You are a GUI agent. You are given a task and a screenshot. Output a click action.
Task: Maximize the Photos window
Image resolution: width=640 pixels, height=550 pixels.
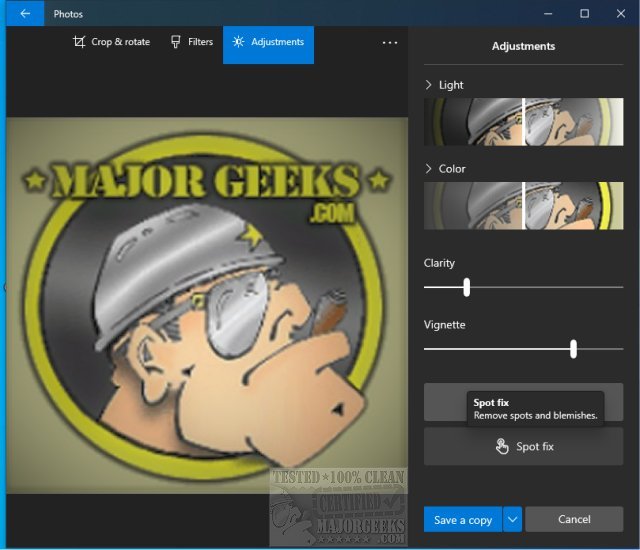584,14
